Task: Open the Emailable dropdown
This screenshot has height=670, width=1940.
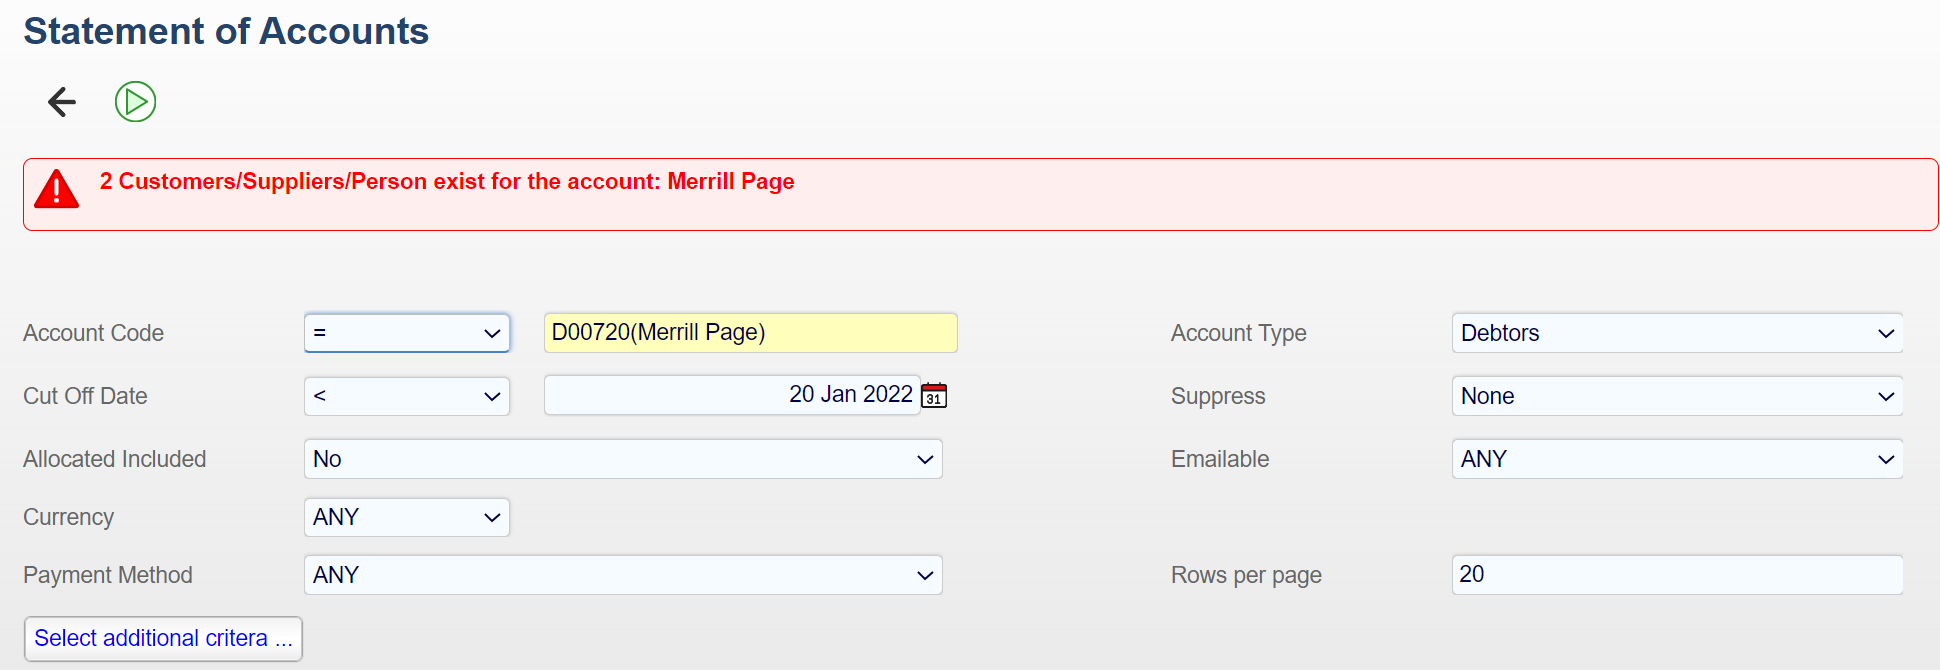Action: pyautogui.click(x=1676, y=459)
